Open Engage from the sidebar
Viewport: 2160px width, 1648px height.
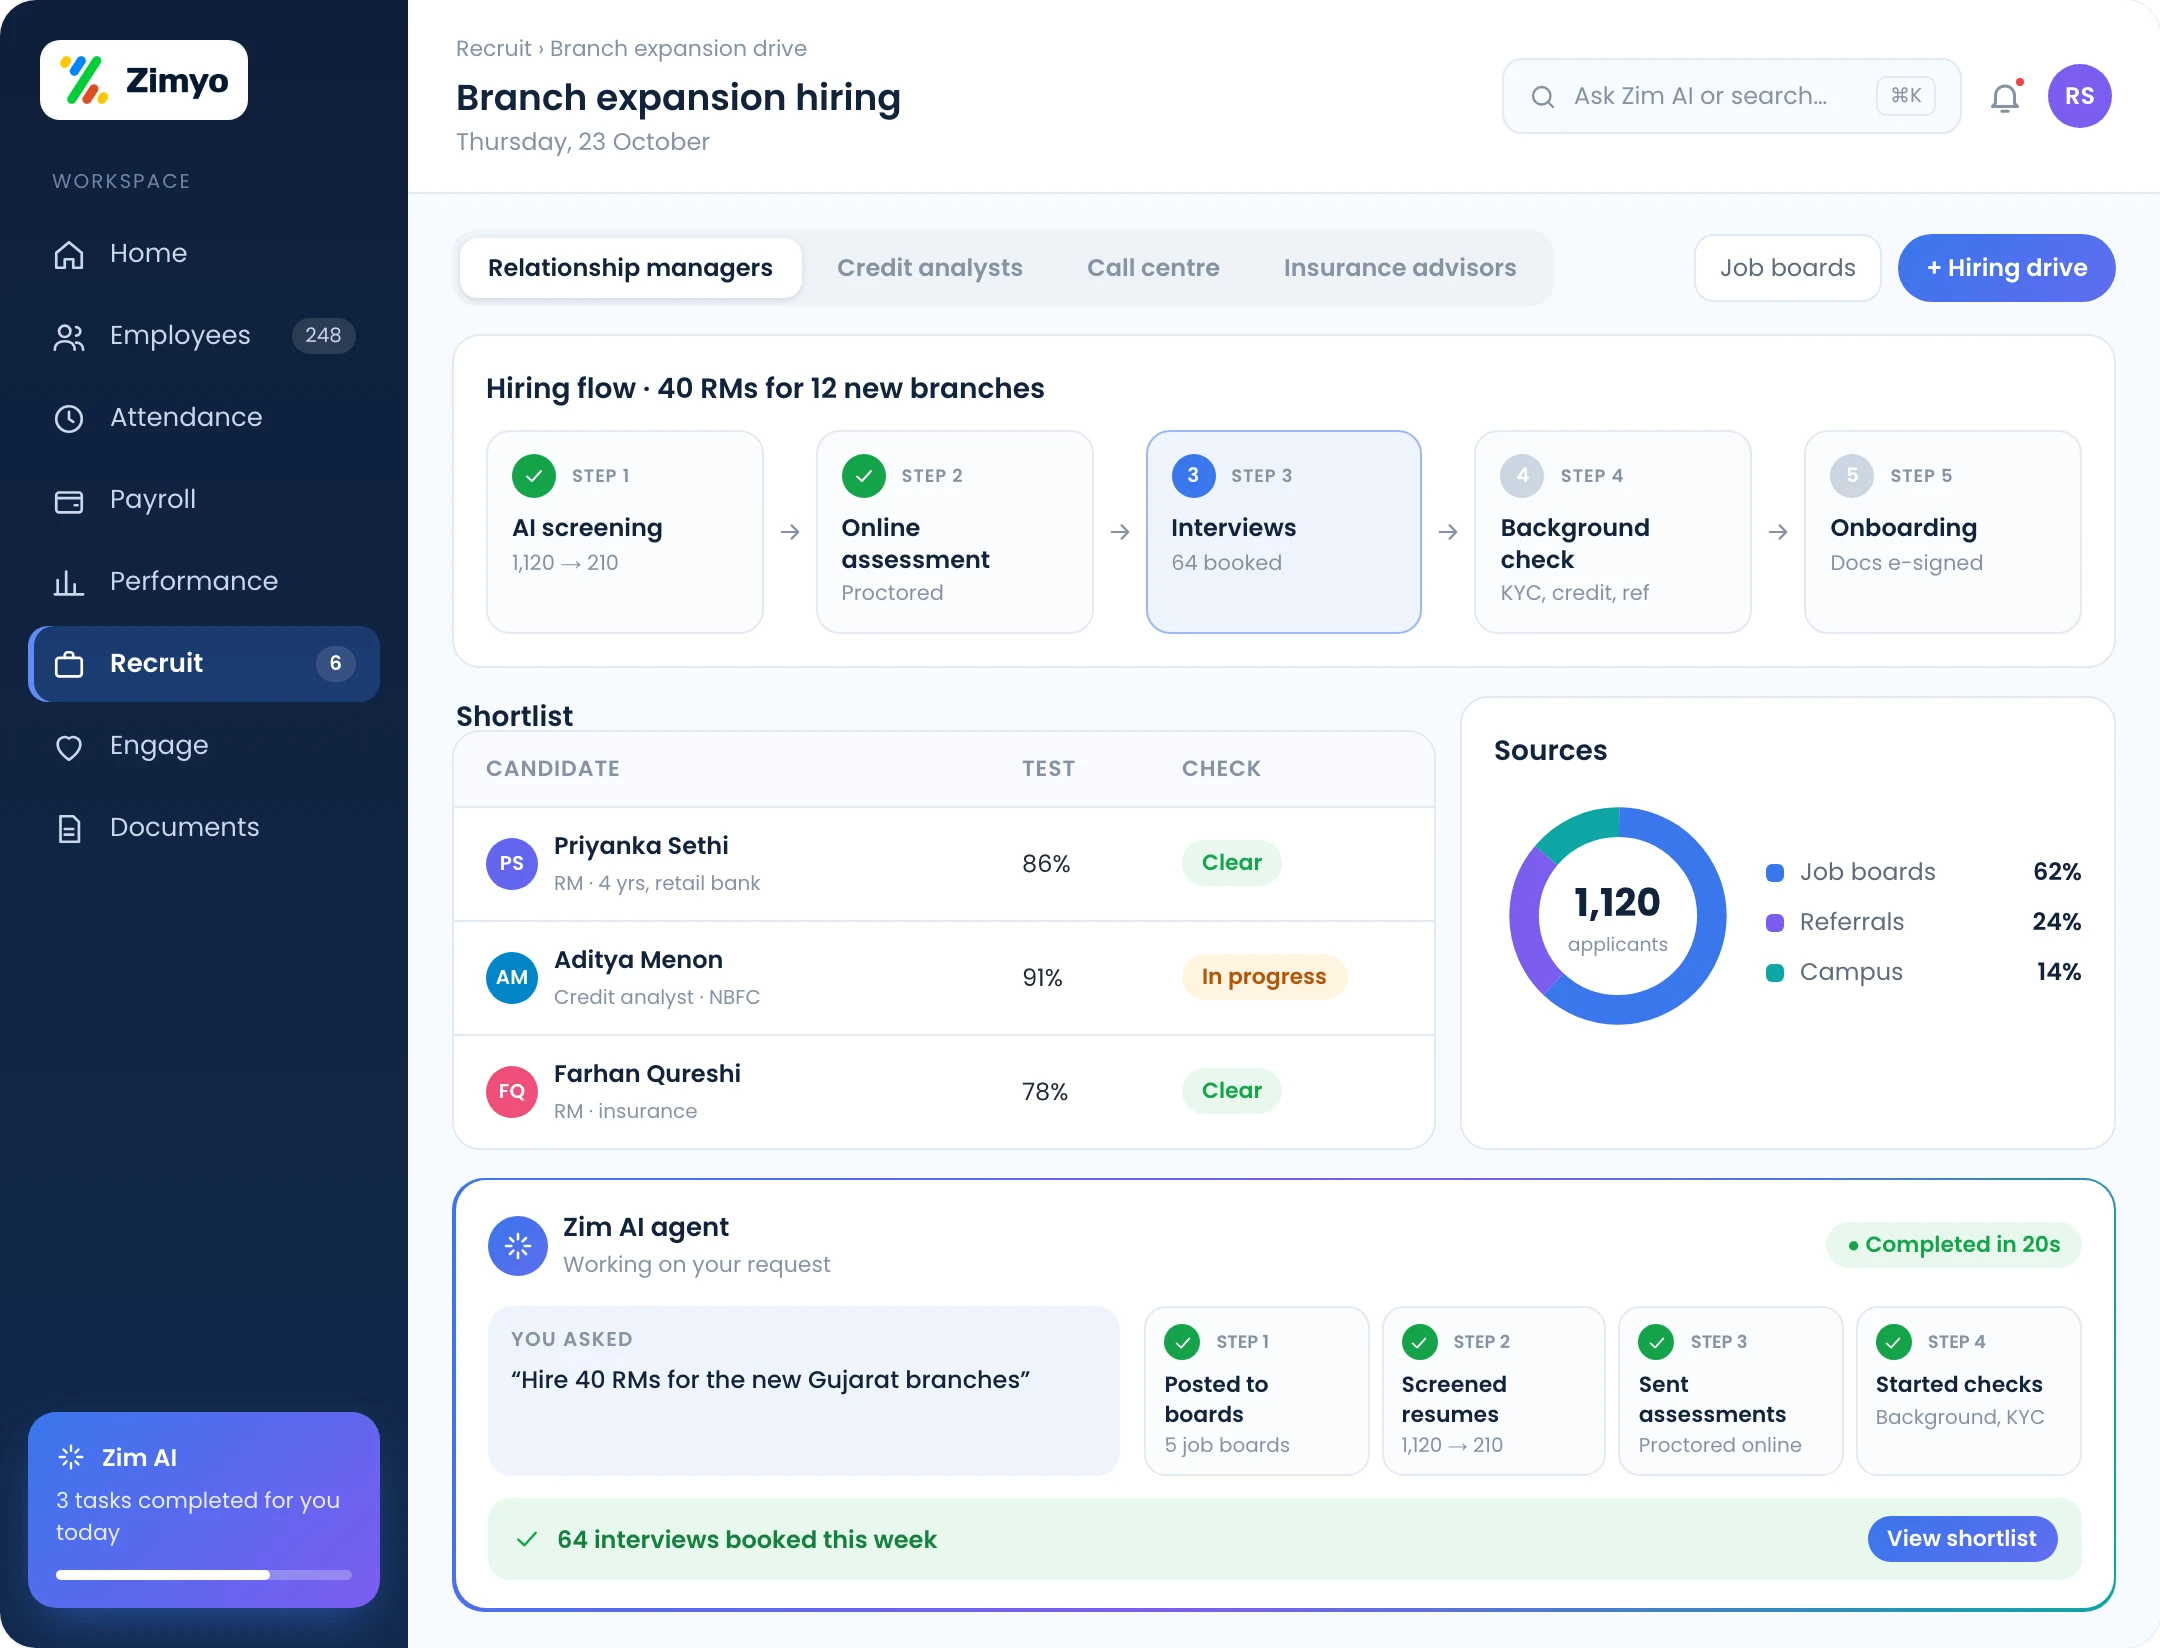[x=204, y=745]
